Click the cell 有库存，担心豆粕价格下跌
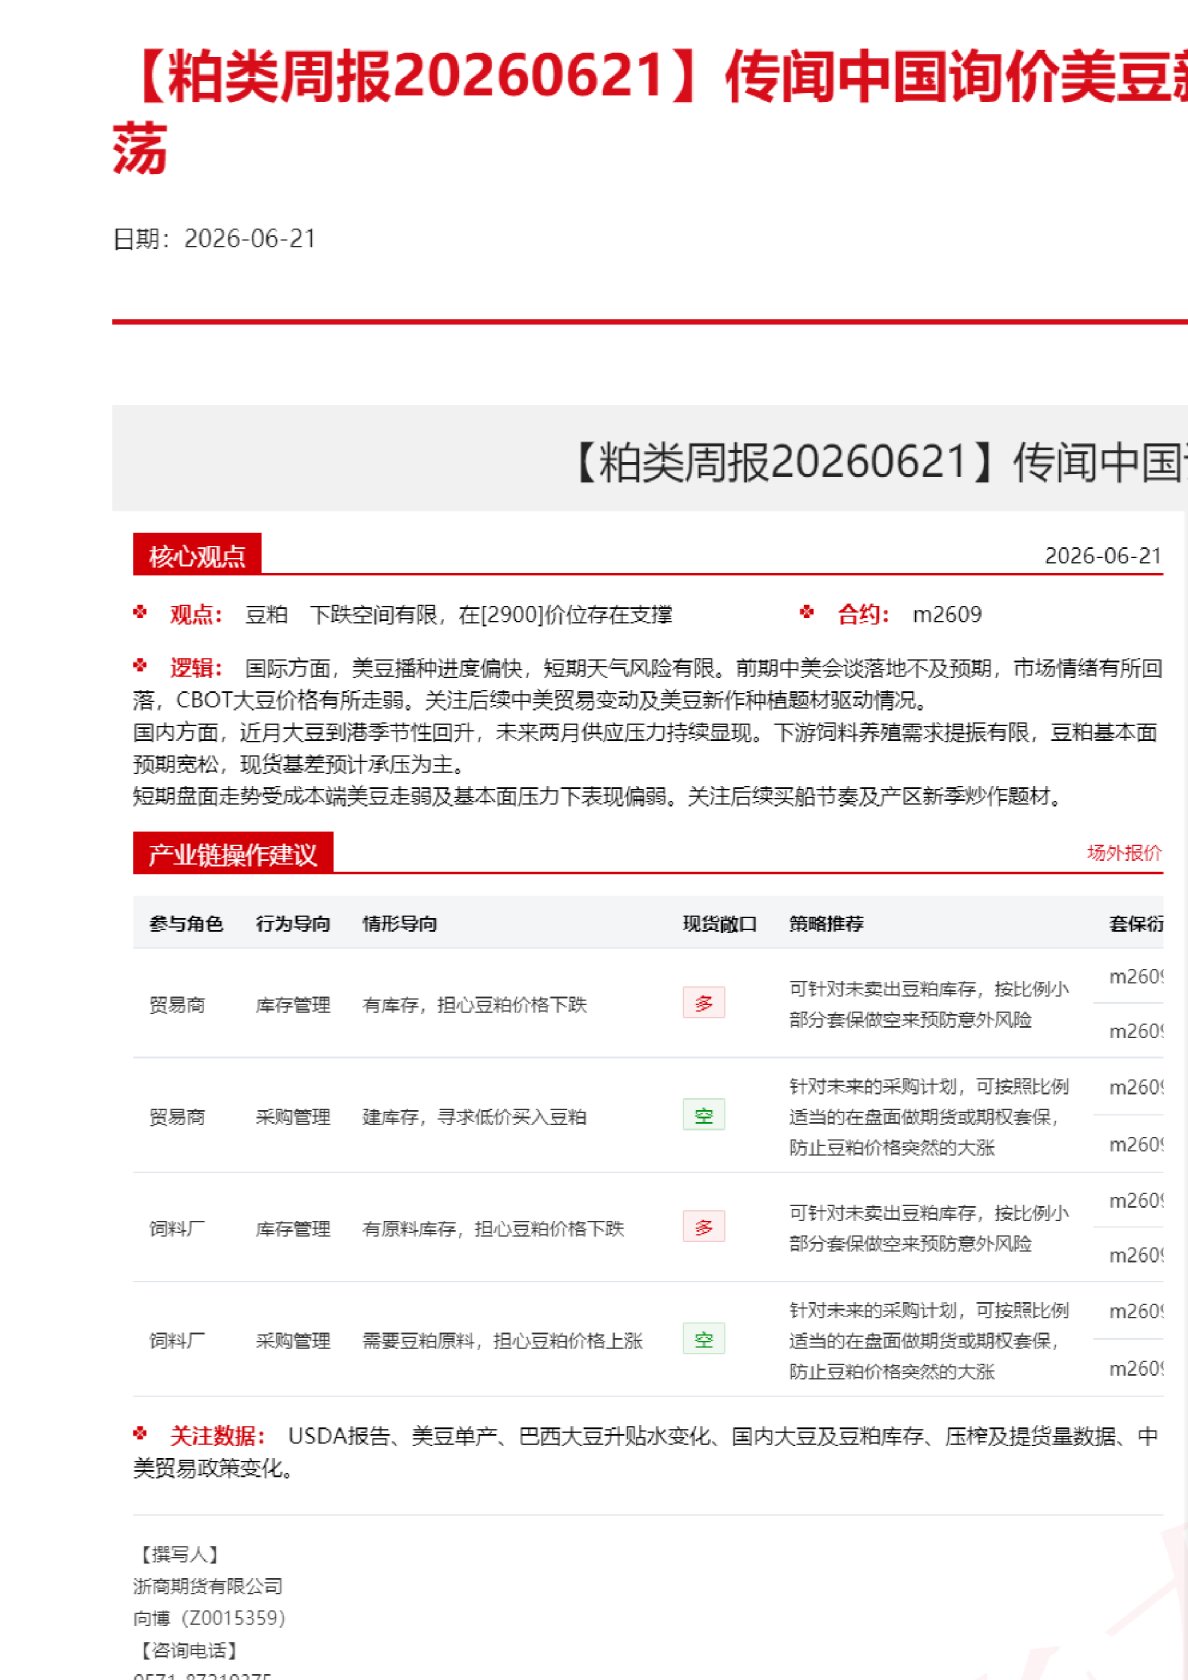Image resolution: width=1188 pixels, height=1680 pixels. (474, 1005)
